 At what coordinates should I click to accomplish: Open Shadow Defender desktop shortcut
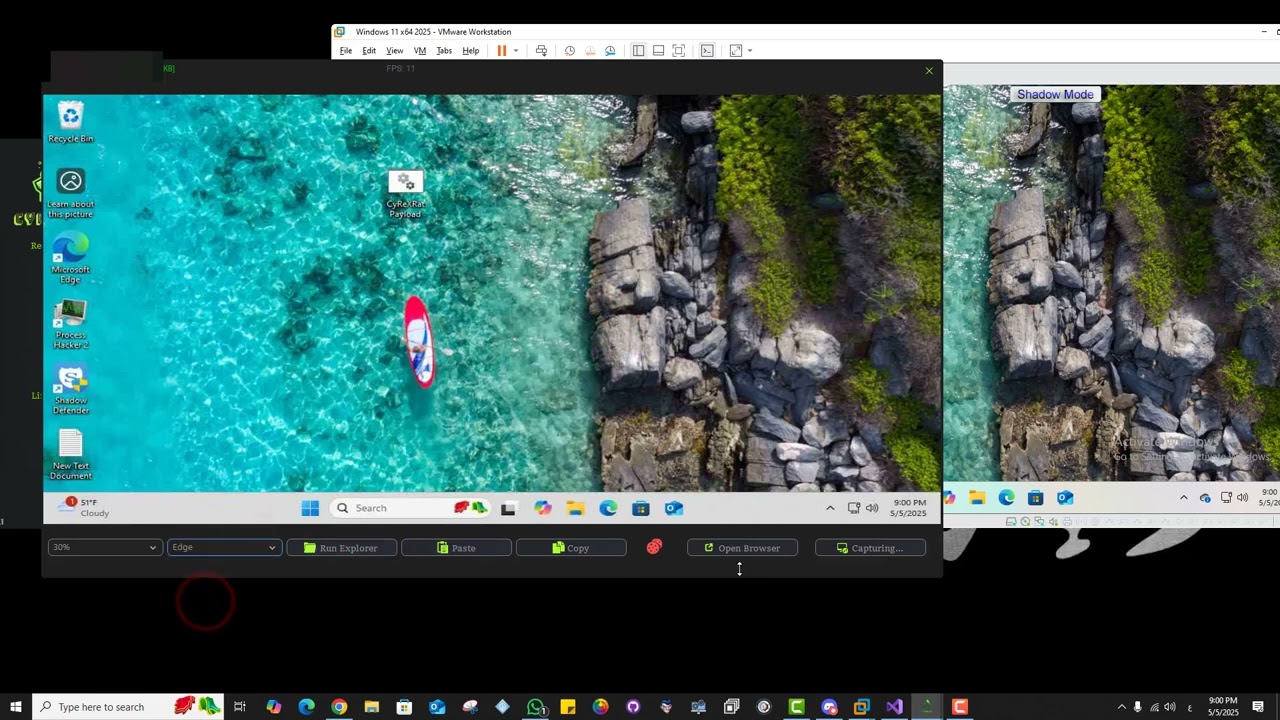coord(70,390)
